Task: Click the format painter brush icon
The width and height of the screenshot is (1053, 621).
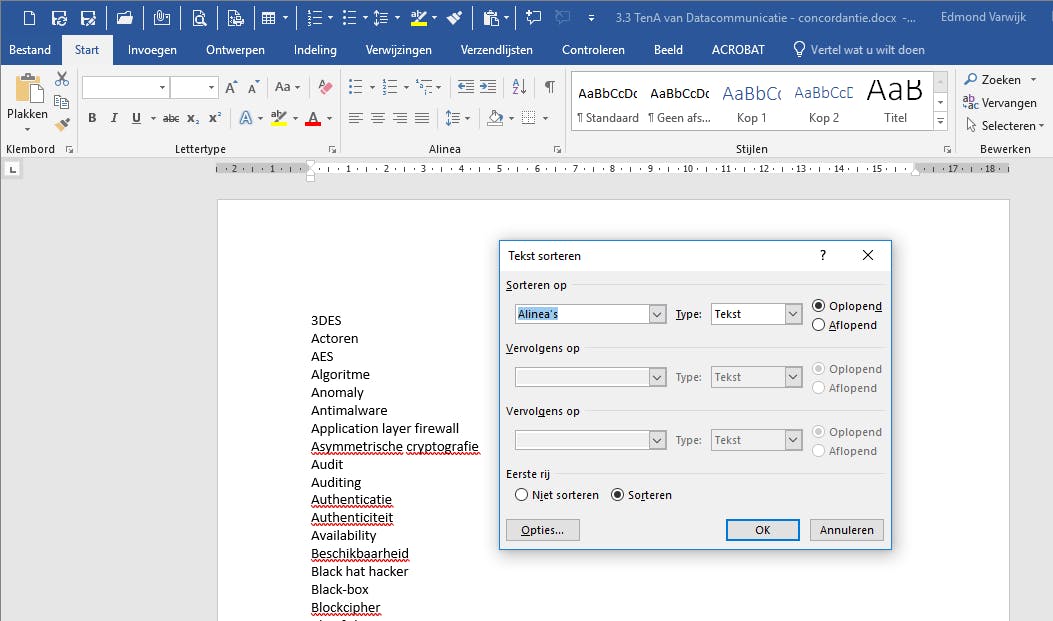Action: tap(62, 125)
